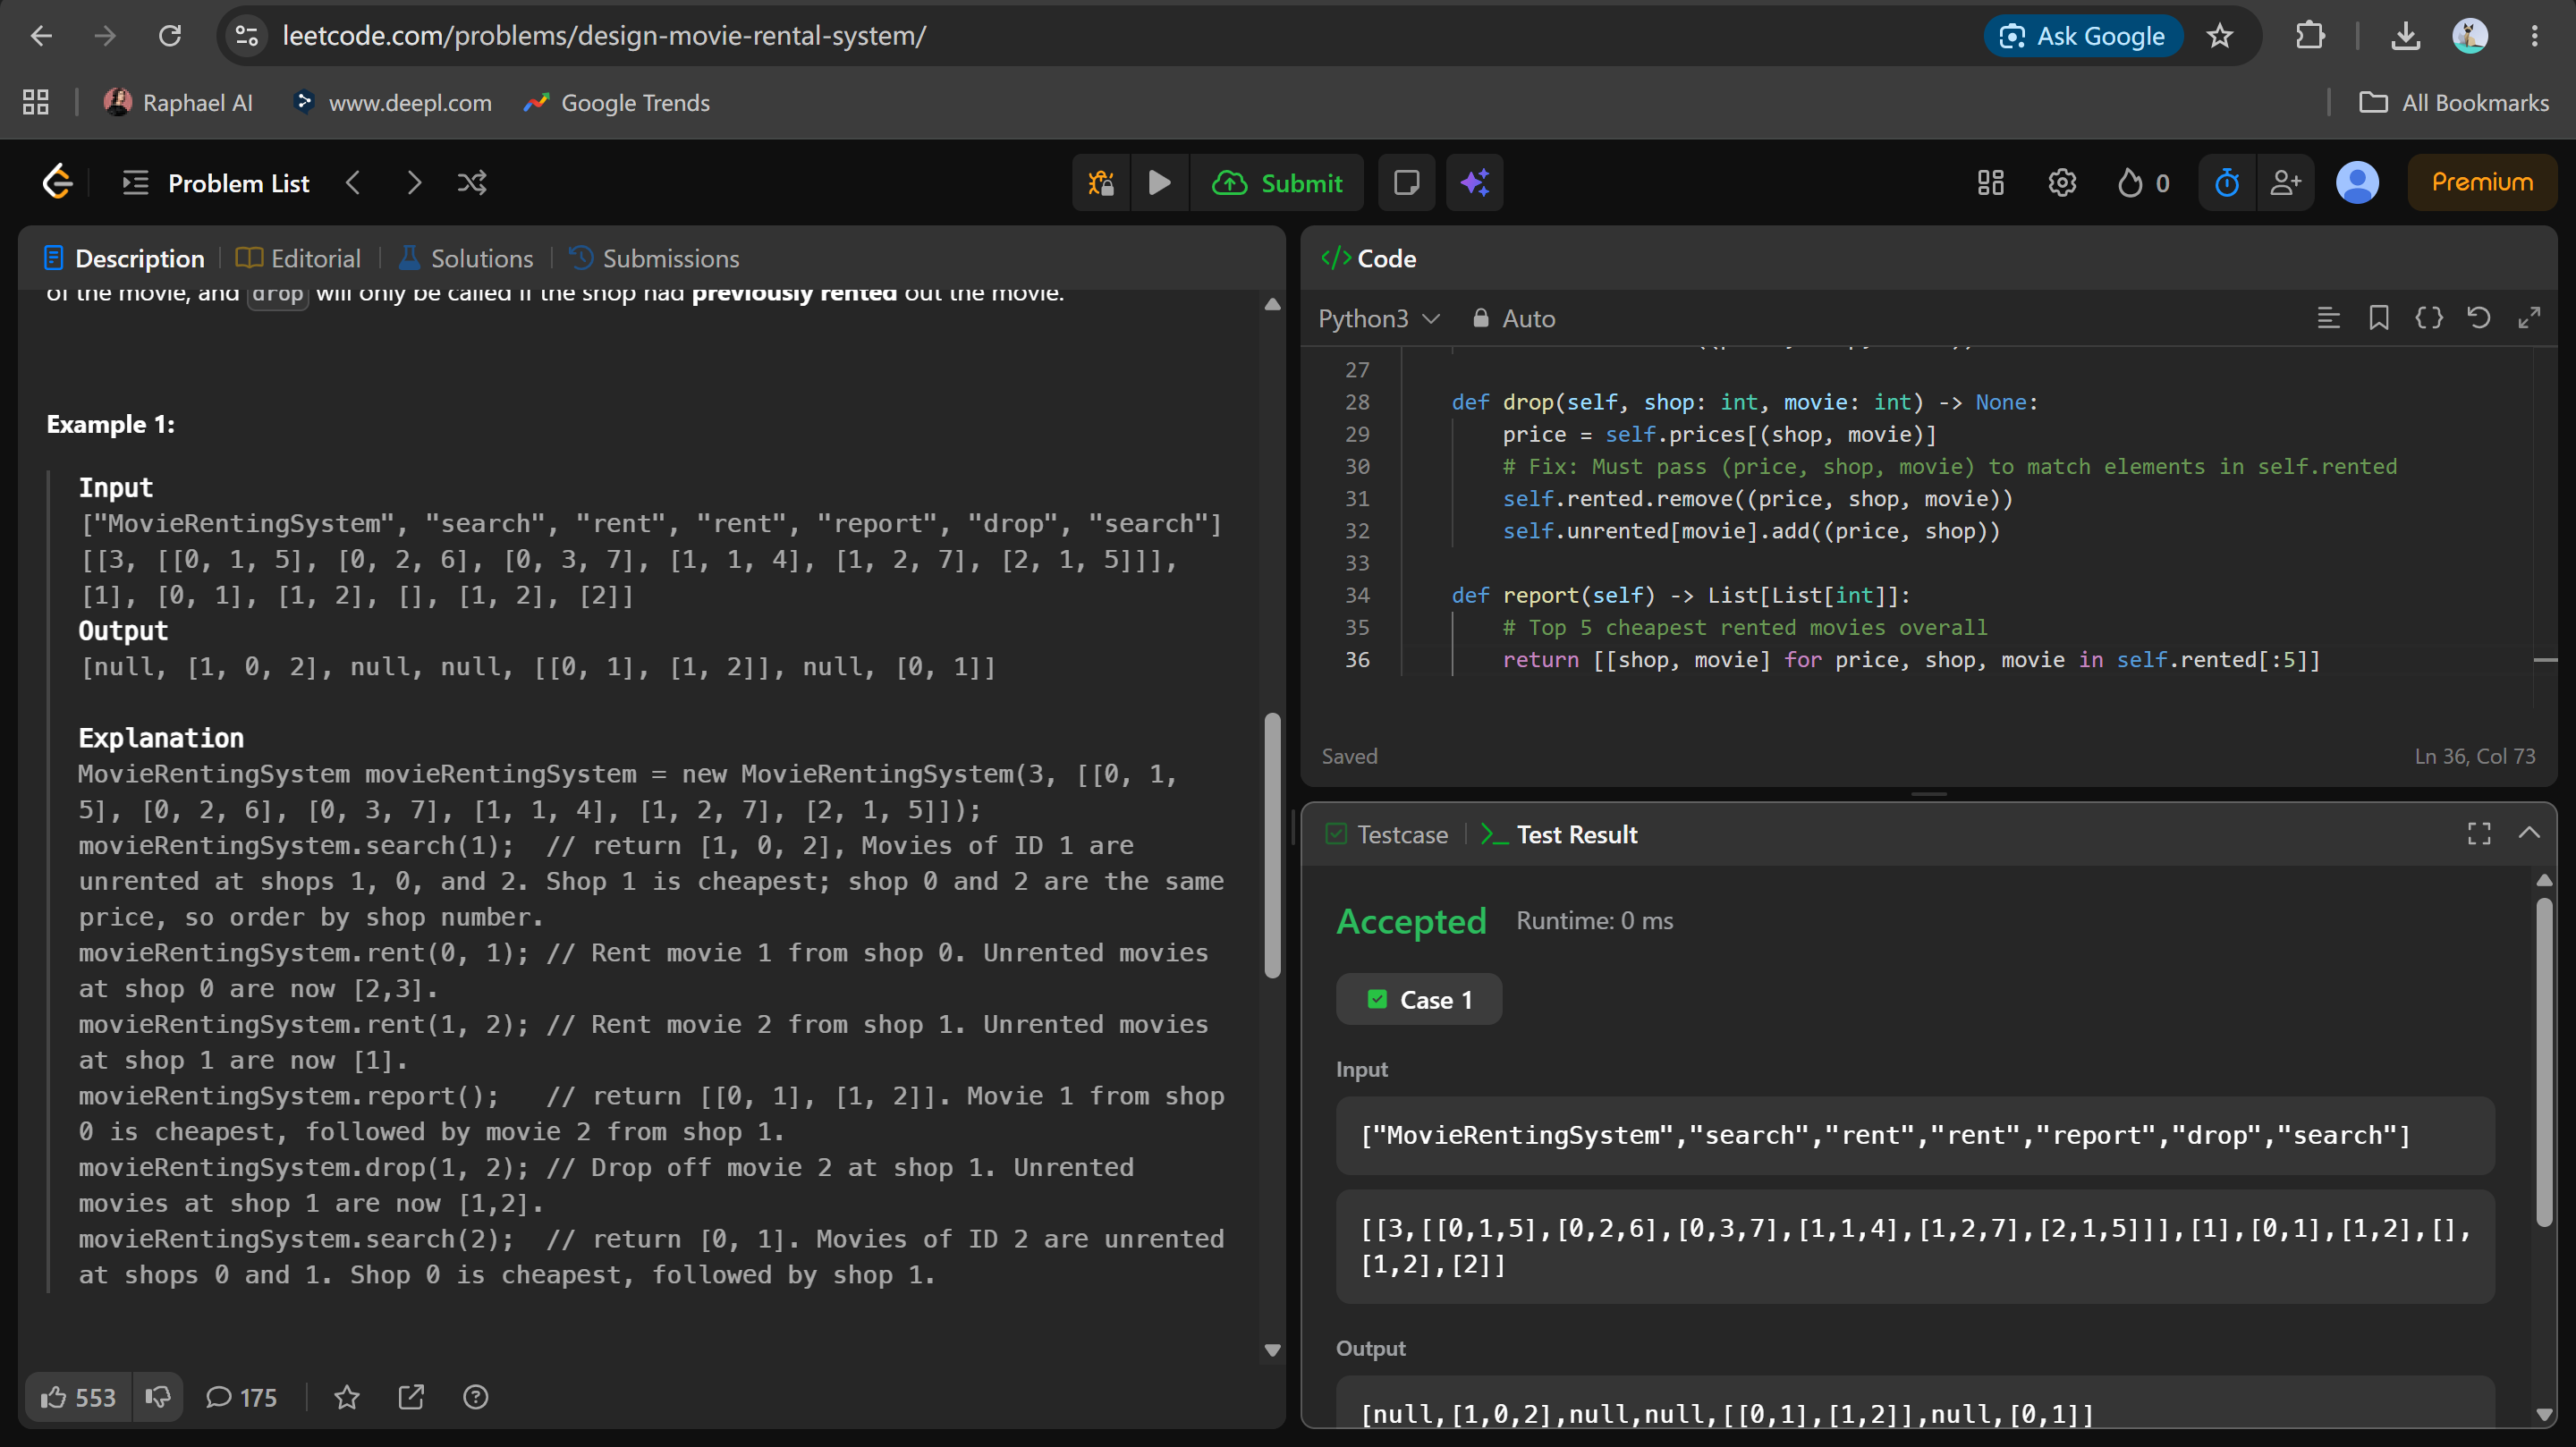
Task: Click code line 36 return statement
Action: click(1910, 660)
